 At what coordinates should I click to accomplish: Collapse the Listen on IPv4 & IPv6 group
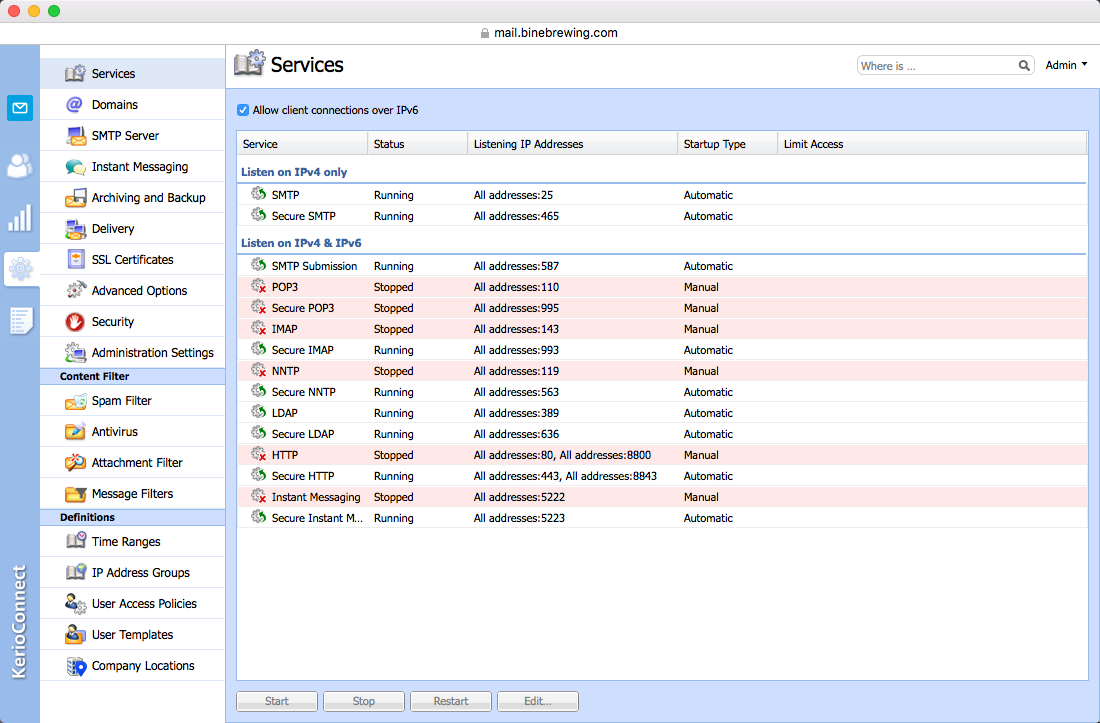point(301,243)
